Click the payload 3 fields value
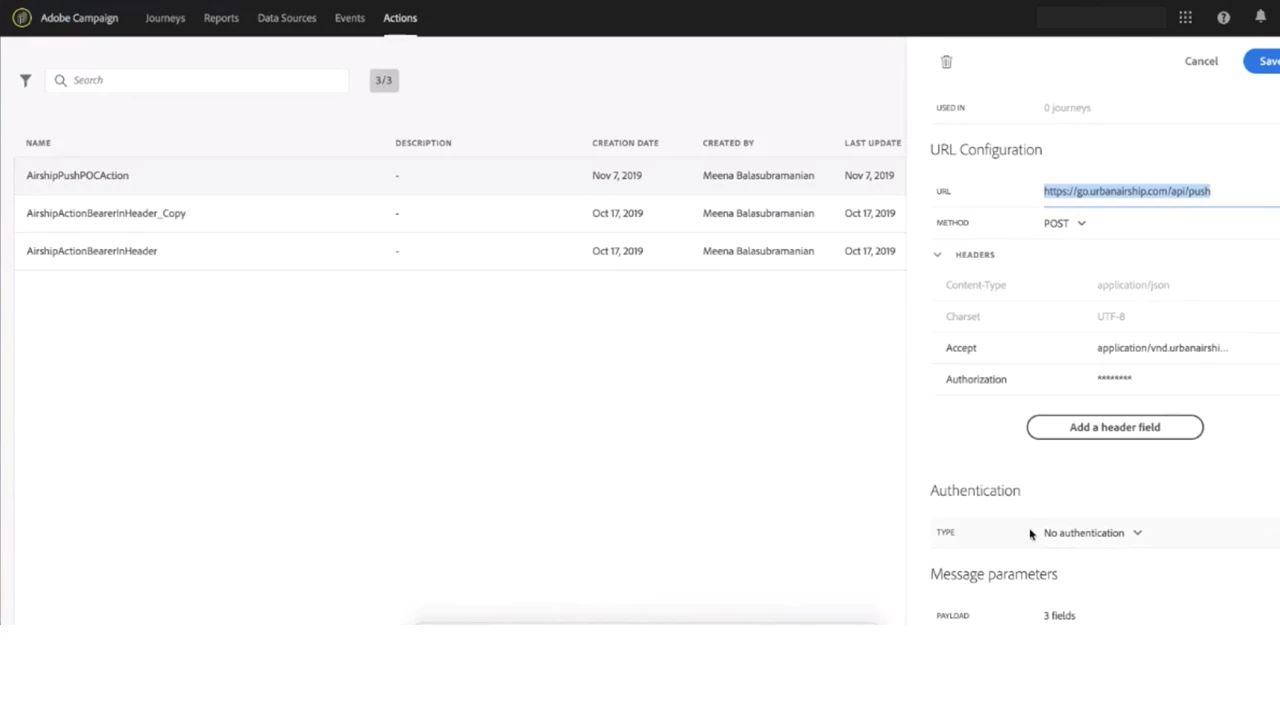Image resolution: width=1280 pixels, height=720 pixels. (1059, 616)
